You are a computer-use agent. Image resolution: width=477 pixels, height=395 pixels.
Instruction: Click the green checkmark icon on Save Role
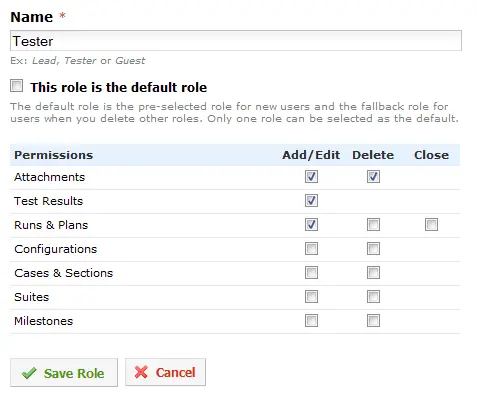[29, 373]
